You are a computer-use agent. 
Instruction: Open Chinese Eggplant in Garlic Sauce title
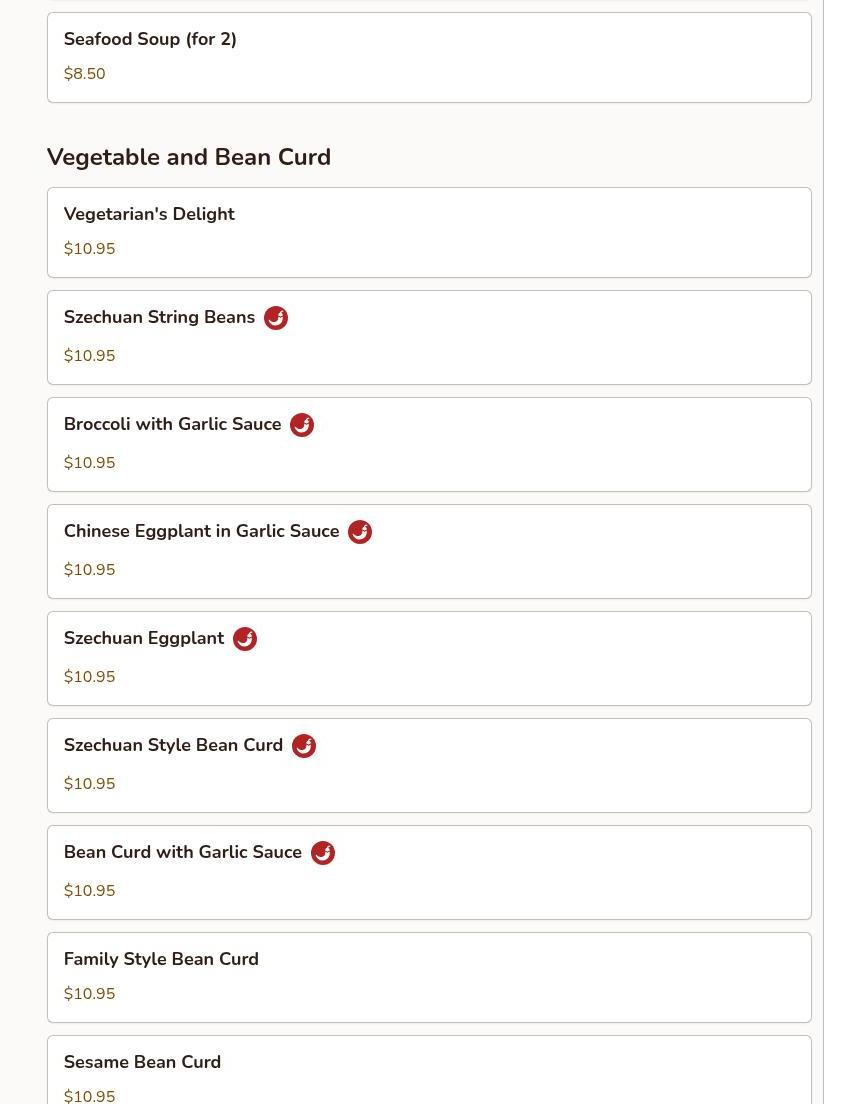click(201, 531)
